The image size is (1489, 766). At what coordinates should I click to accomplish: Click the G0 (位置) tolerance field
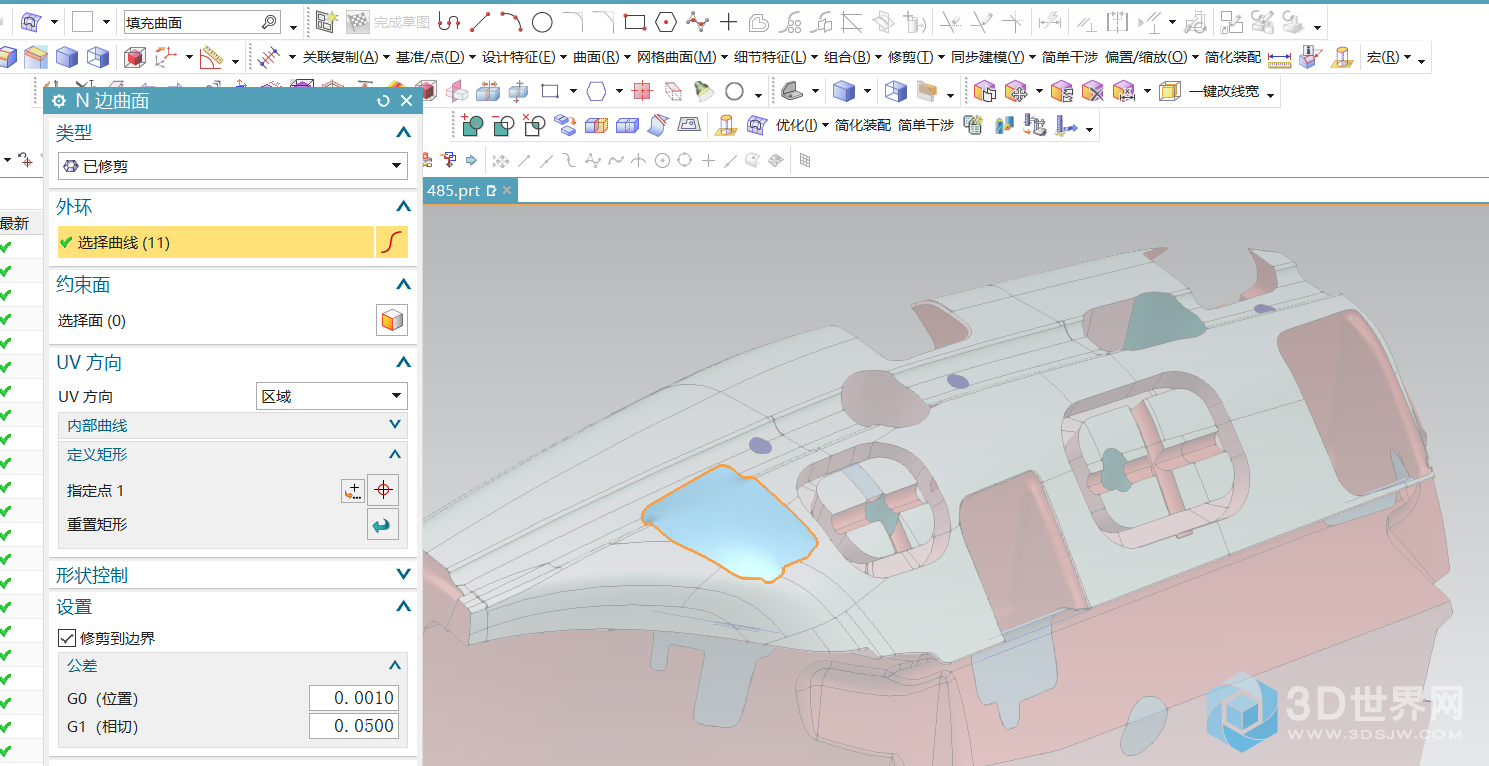[353, 697]
